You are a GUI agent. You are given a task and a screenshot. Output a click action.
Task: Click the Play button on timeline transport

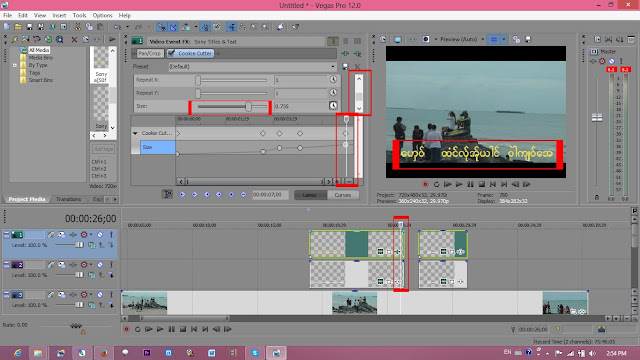pyautogui.click(x=160, y=329)
